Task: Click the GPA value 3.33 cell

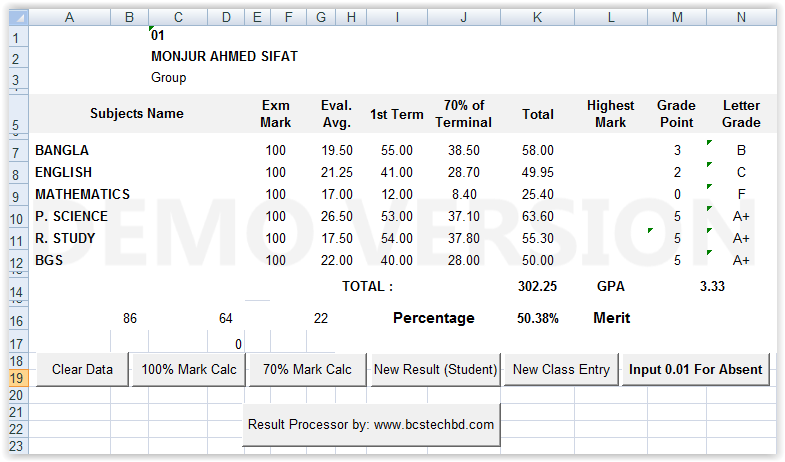Action: click(x=712, y=286)
